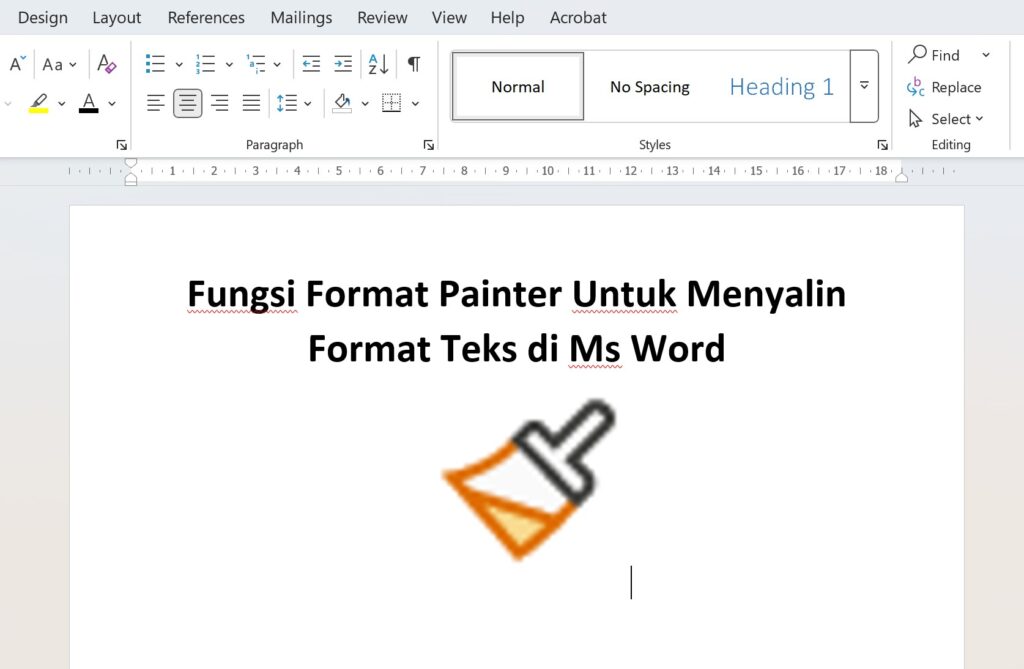Open the Change Case Aa button

point(59,65)
